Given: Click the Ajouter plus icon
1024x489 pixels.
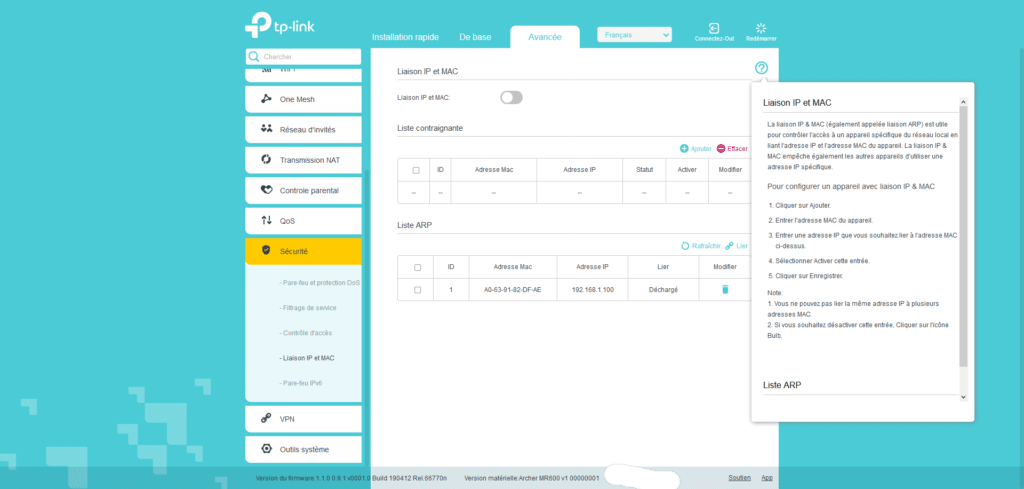Looking at the screenshot, I should pos(685,148).
